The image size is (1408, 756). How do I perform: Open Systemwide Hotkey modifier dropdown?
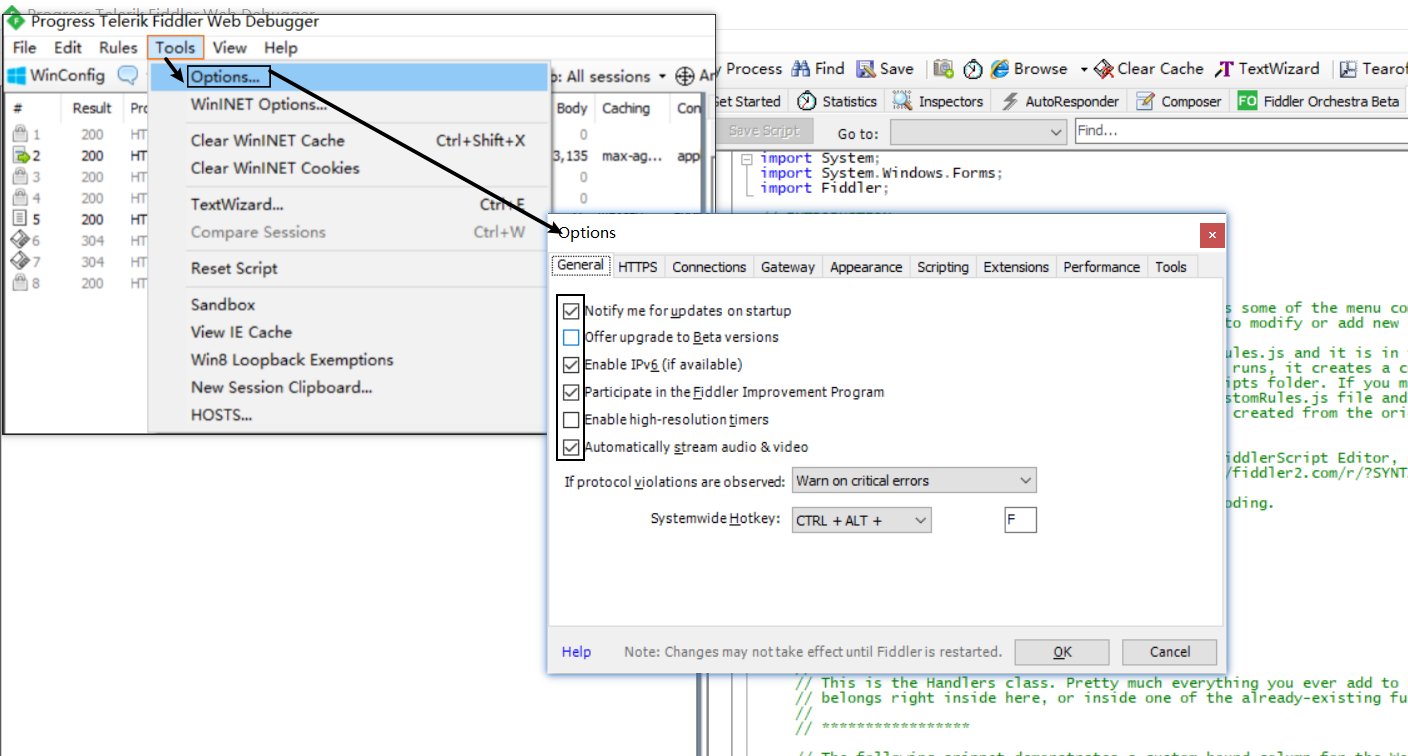[x=861, y=520]
